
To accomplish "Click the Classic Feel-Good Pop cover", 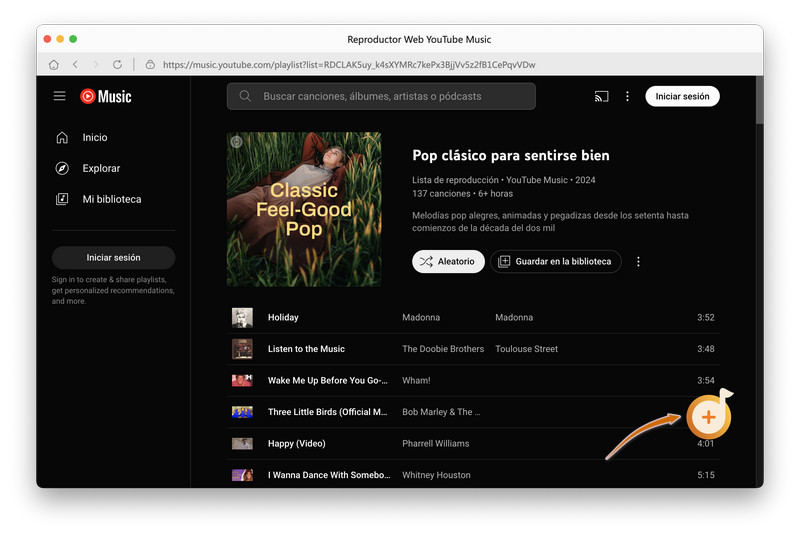I will click(304, 209).
